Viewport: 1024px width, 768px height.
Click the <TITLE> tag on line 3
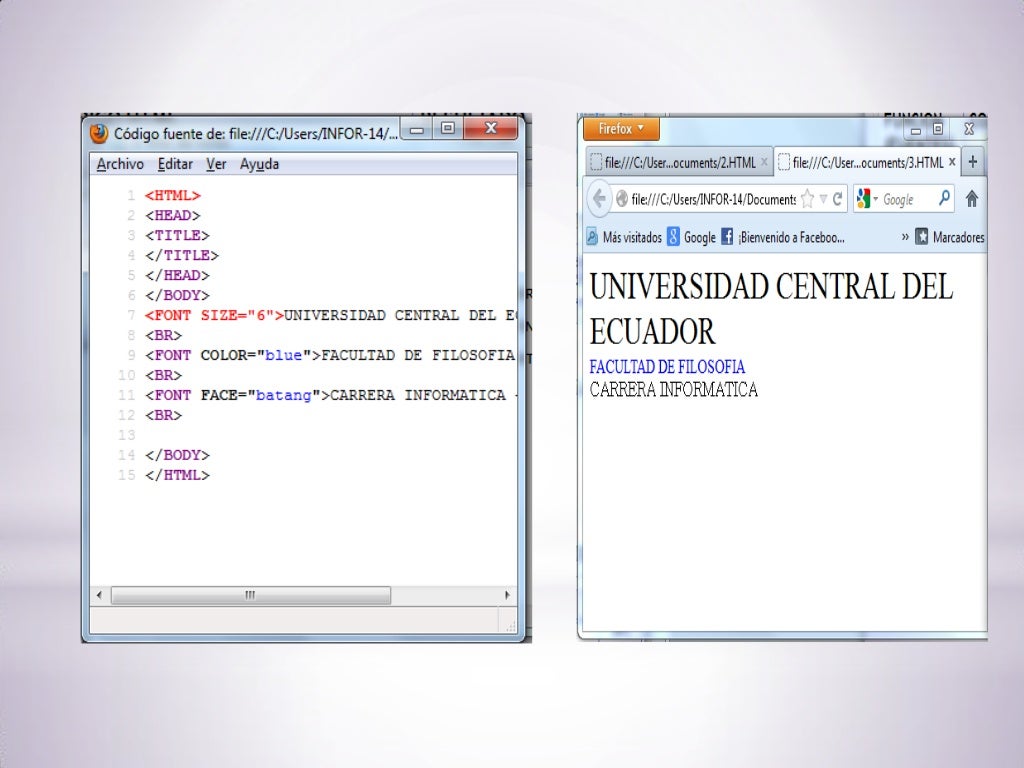pos(178,235)
